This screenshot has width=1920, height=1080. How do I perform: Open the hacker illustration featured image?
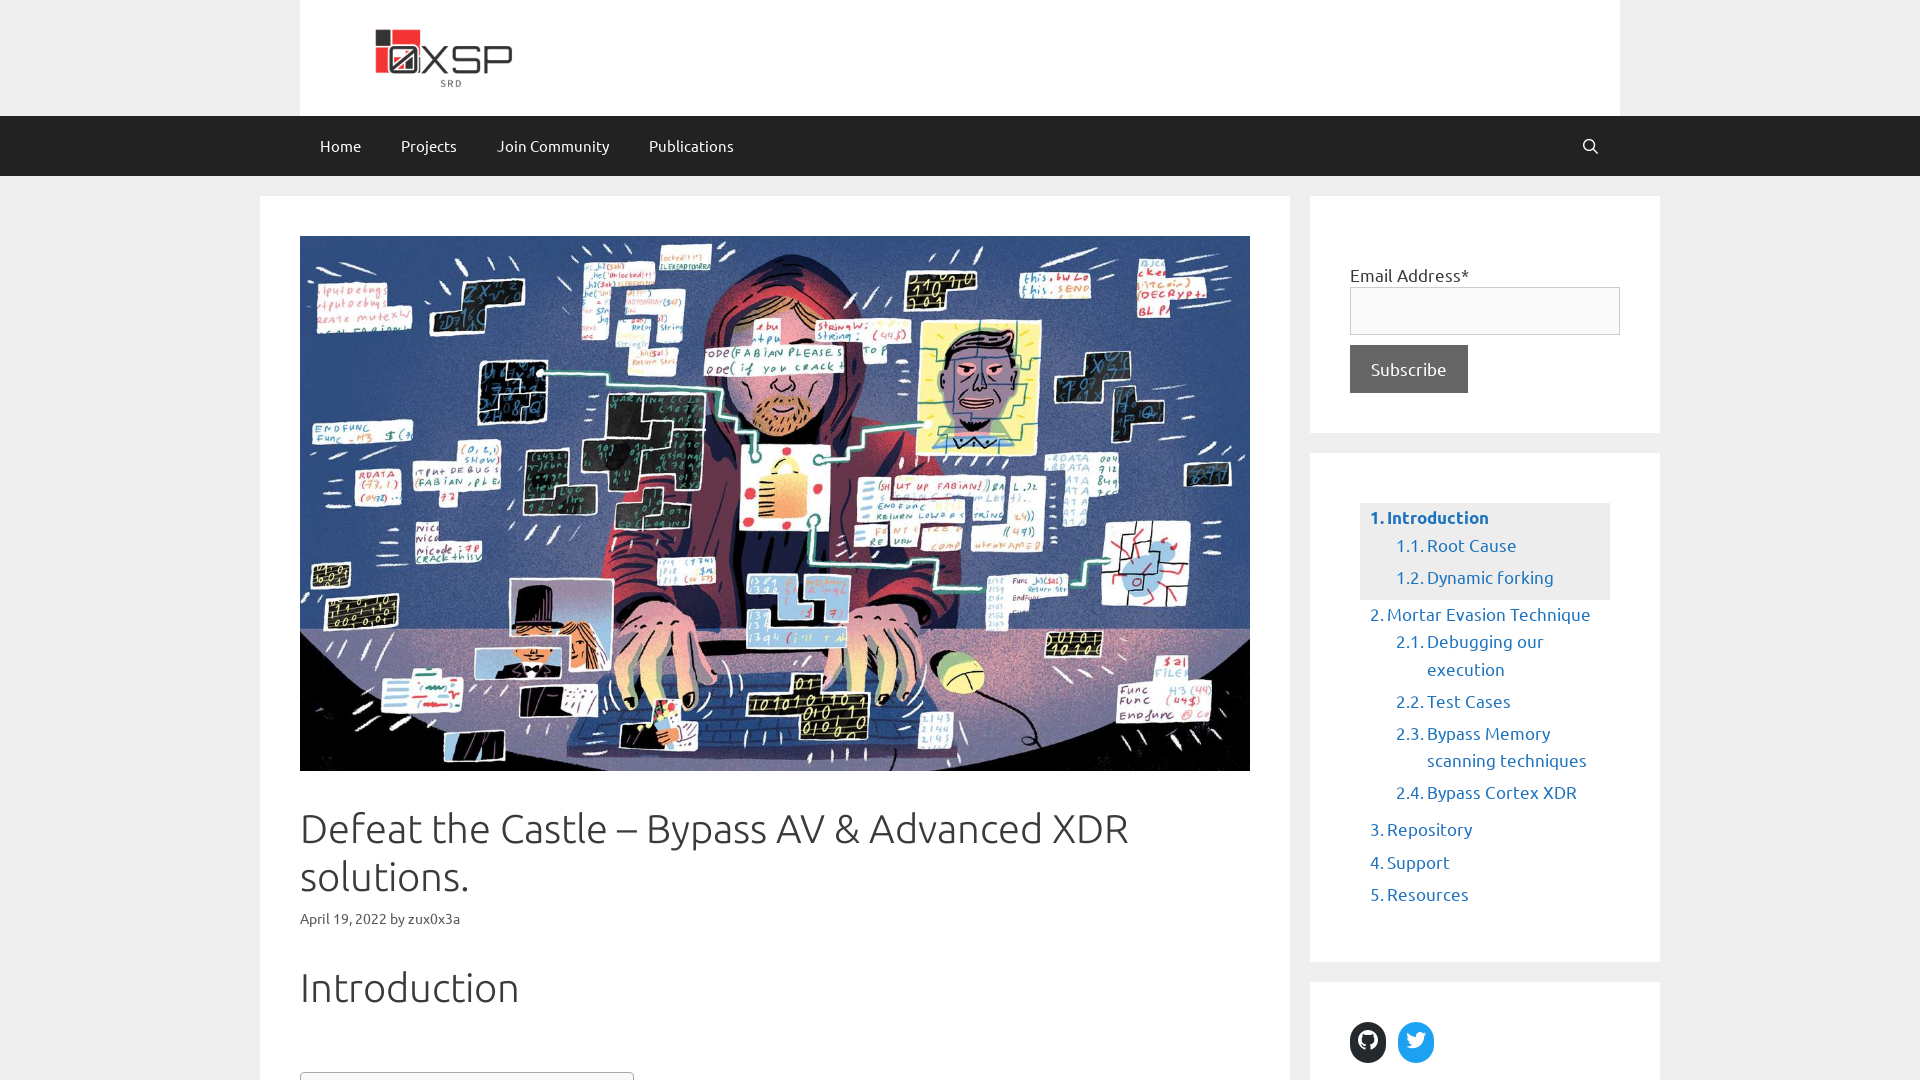click(x=775, y=503)
